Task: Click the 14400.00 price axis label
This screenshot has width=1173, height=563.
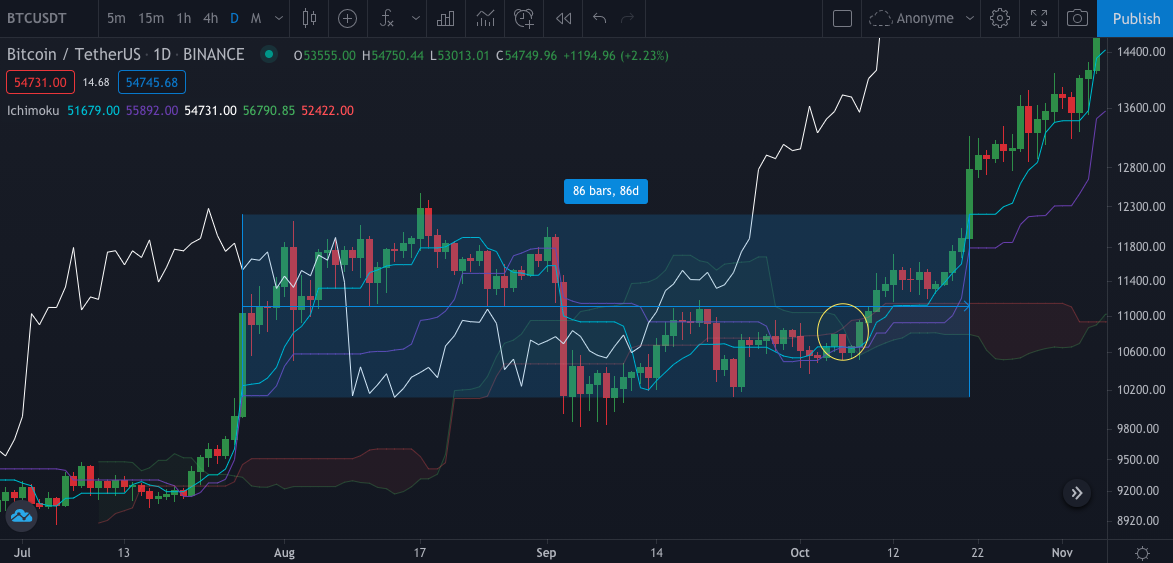Action: (x=1139, y=52)
